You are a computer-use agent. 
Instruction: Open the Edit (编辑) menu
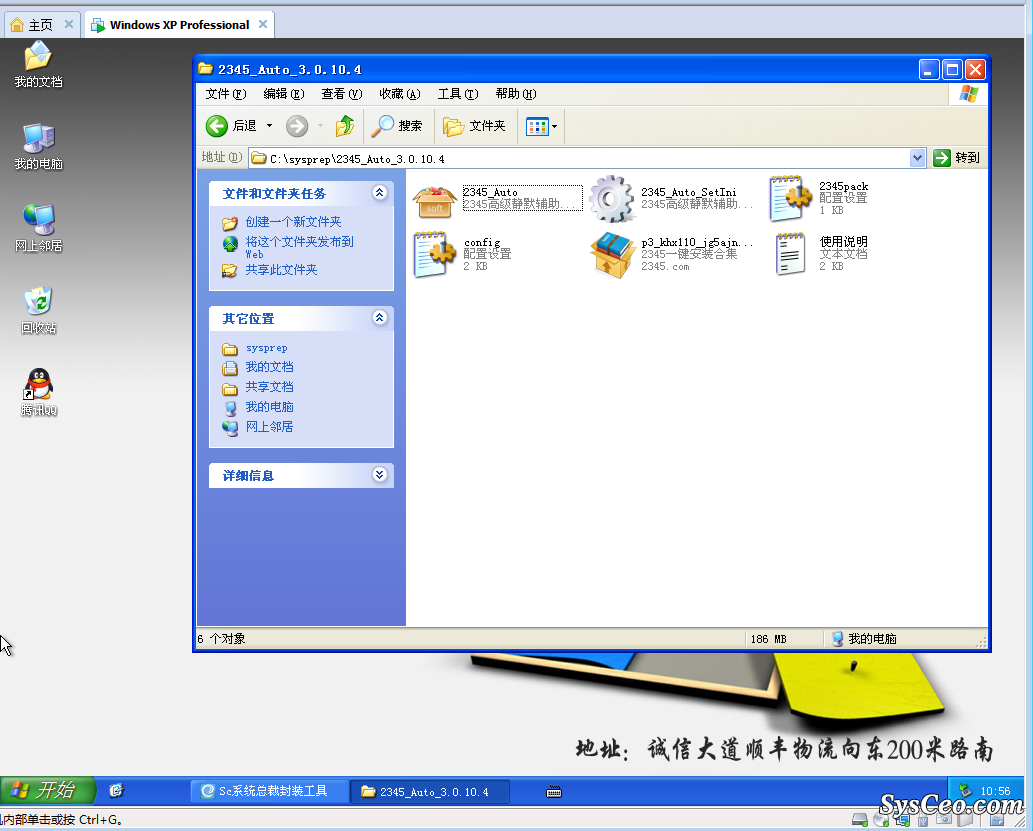click(283, 94)
